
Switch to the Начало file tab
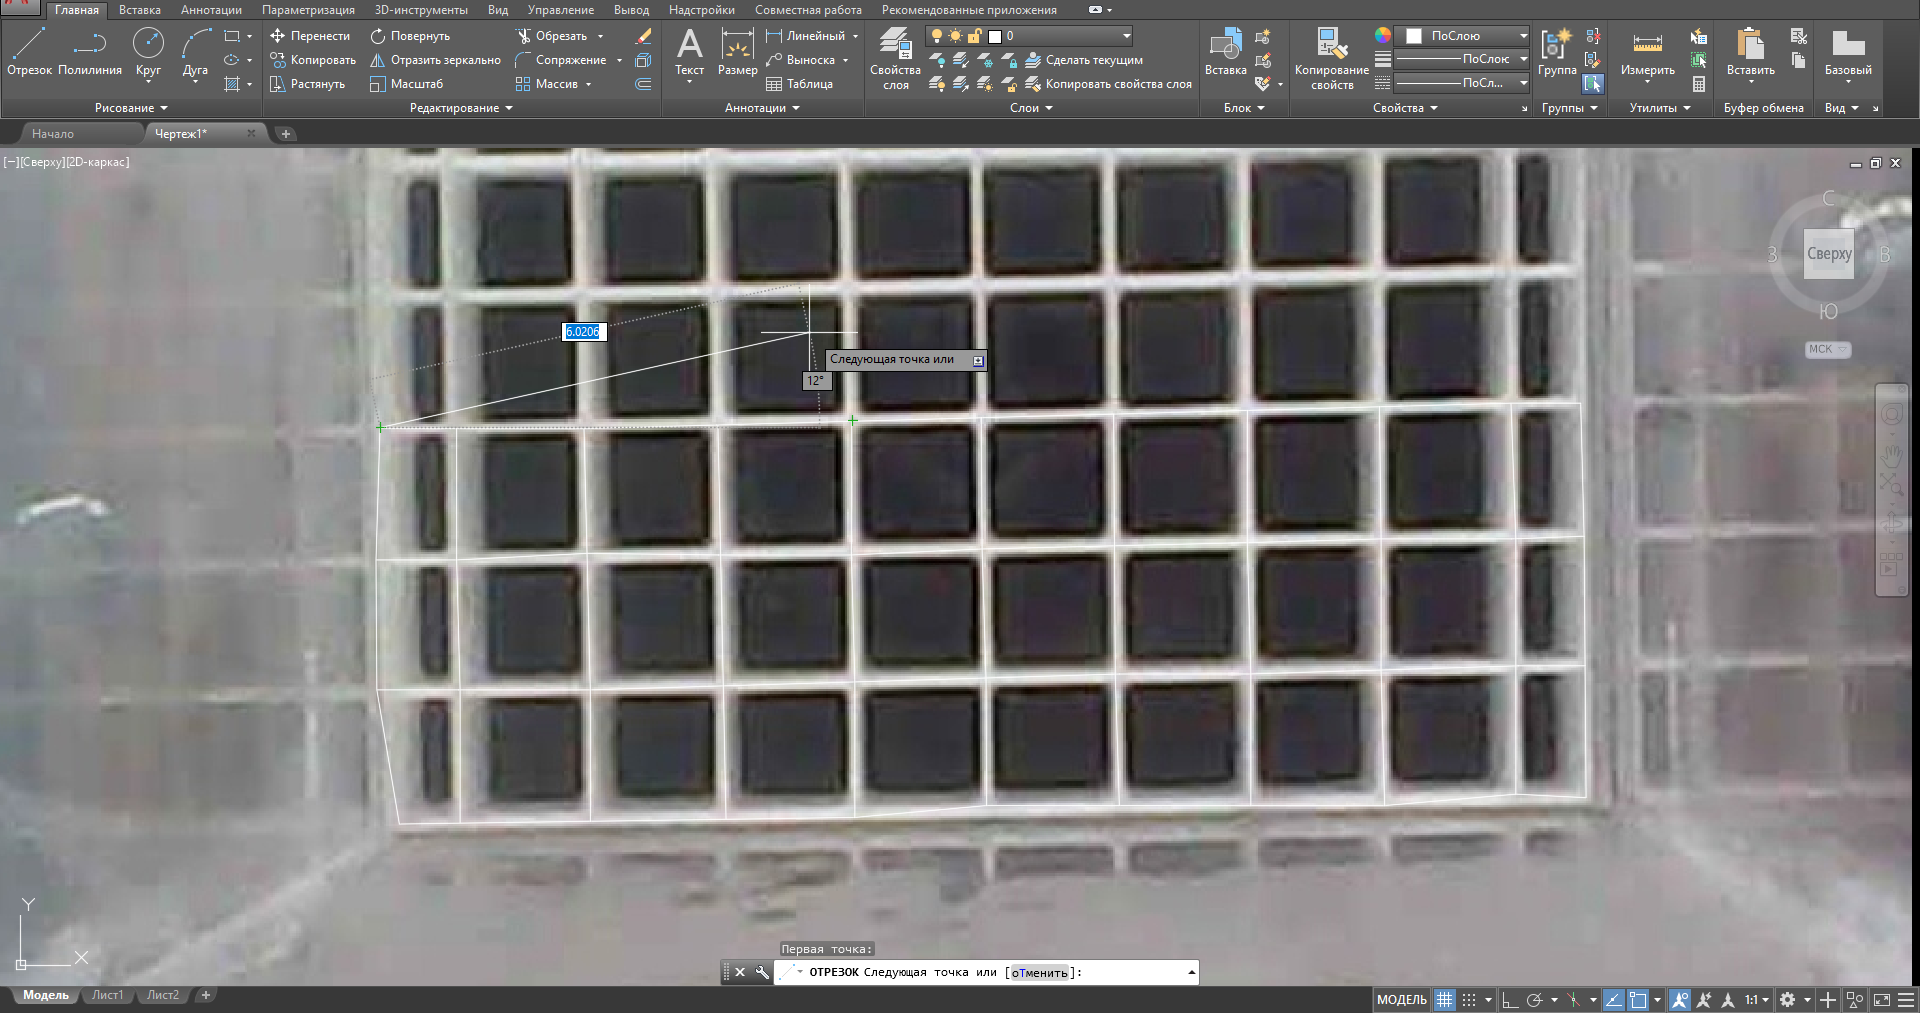(x=53, y=134)
